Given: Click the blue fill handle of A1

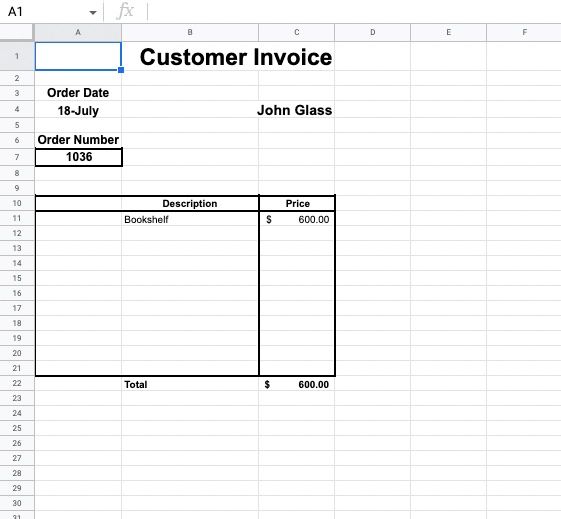Looking at the screenshot, I should [121, 70].
